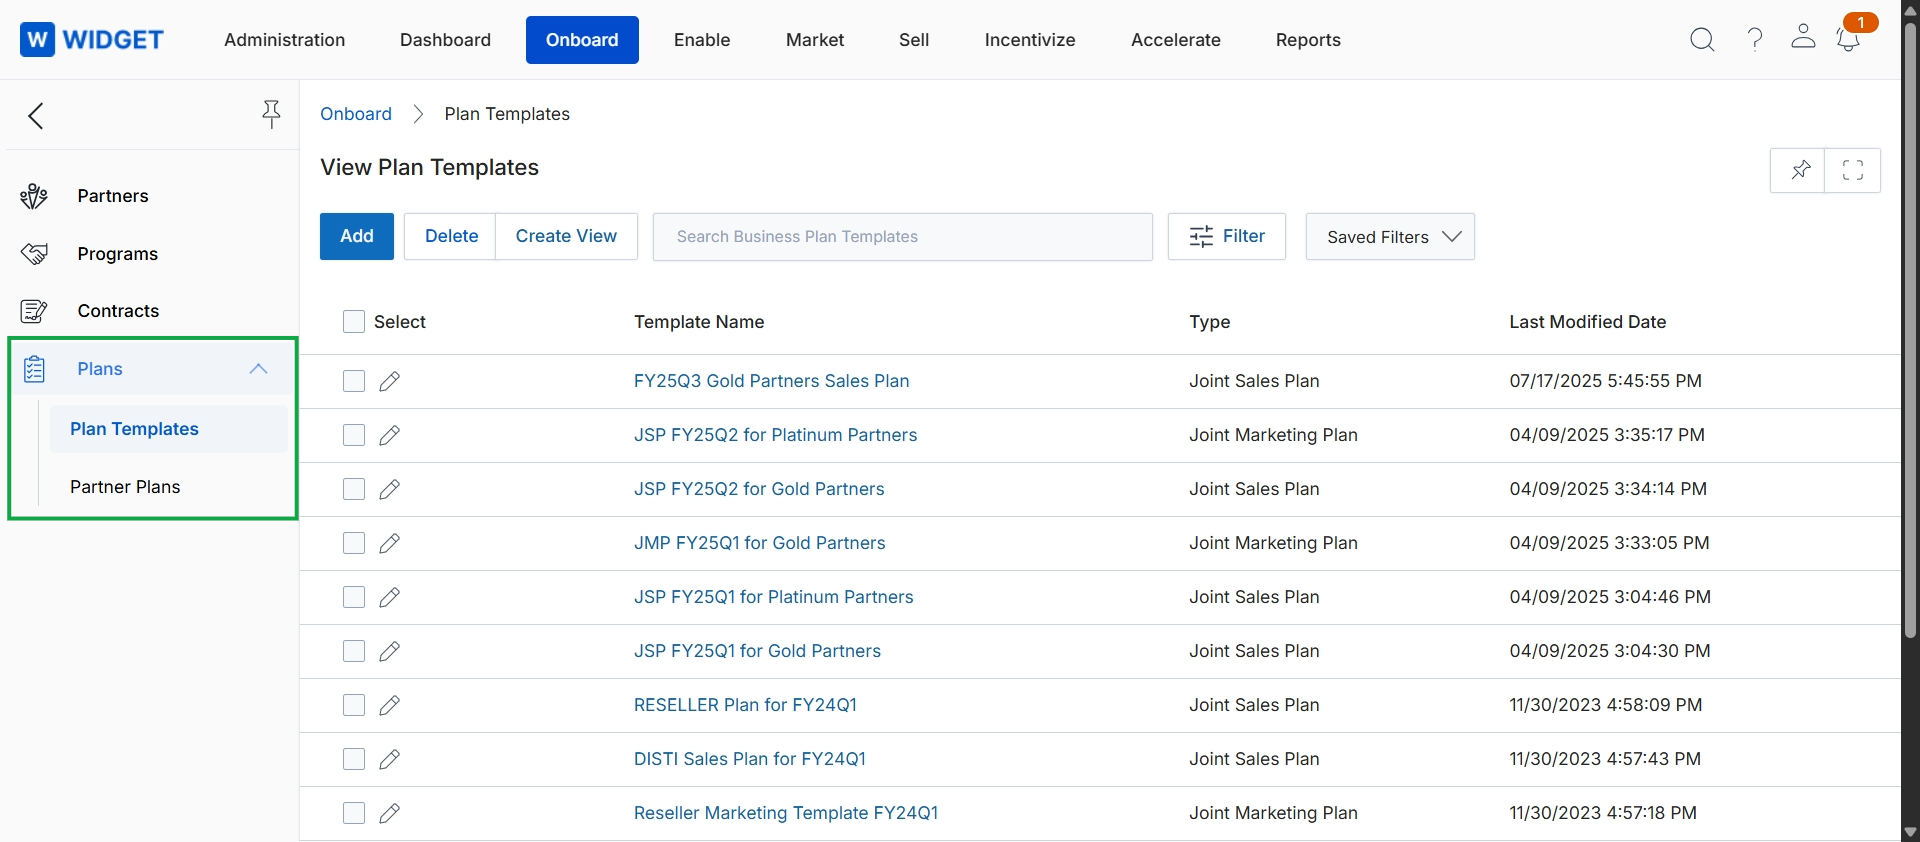Check RESELLER Plan for FY24Q1 row
This screenshot has height=842, width=1920.
click(354, 705)
